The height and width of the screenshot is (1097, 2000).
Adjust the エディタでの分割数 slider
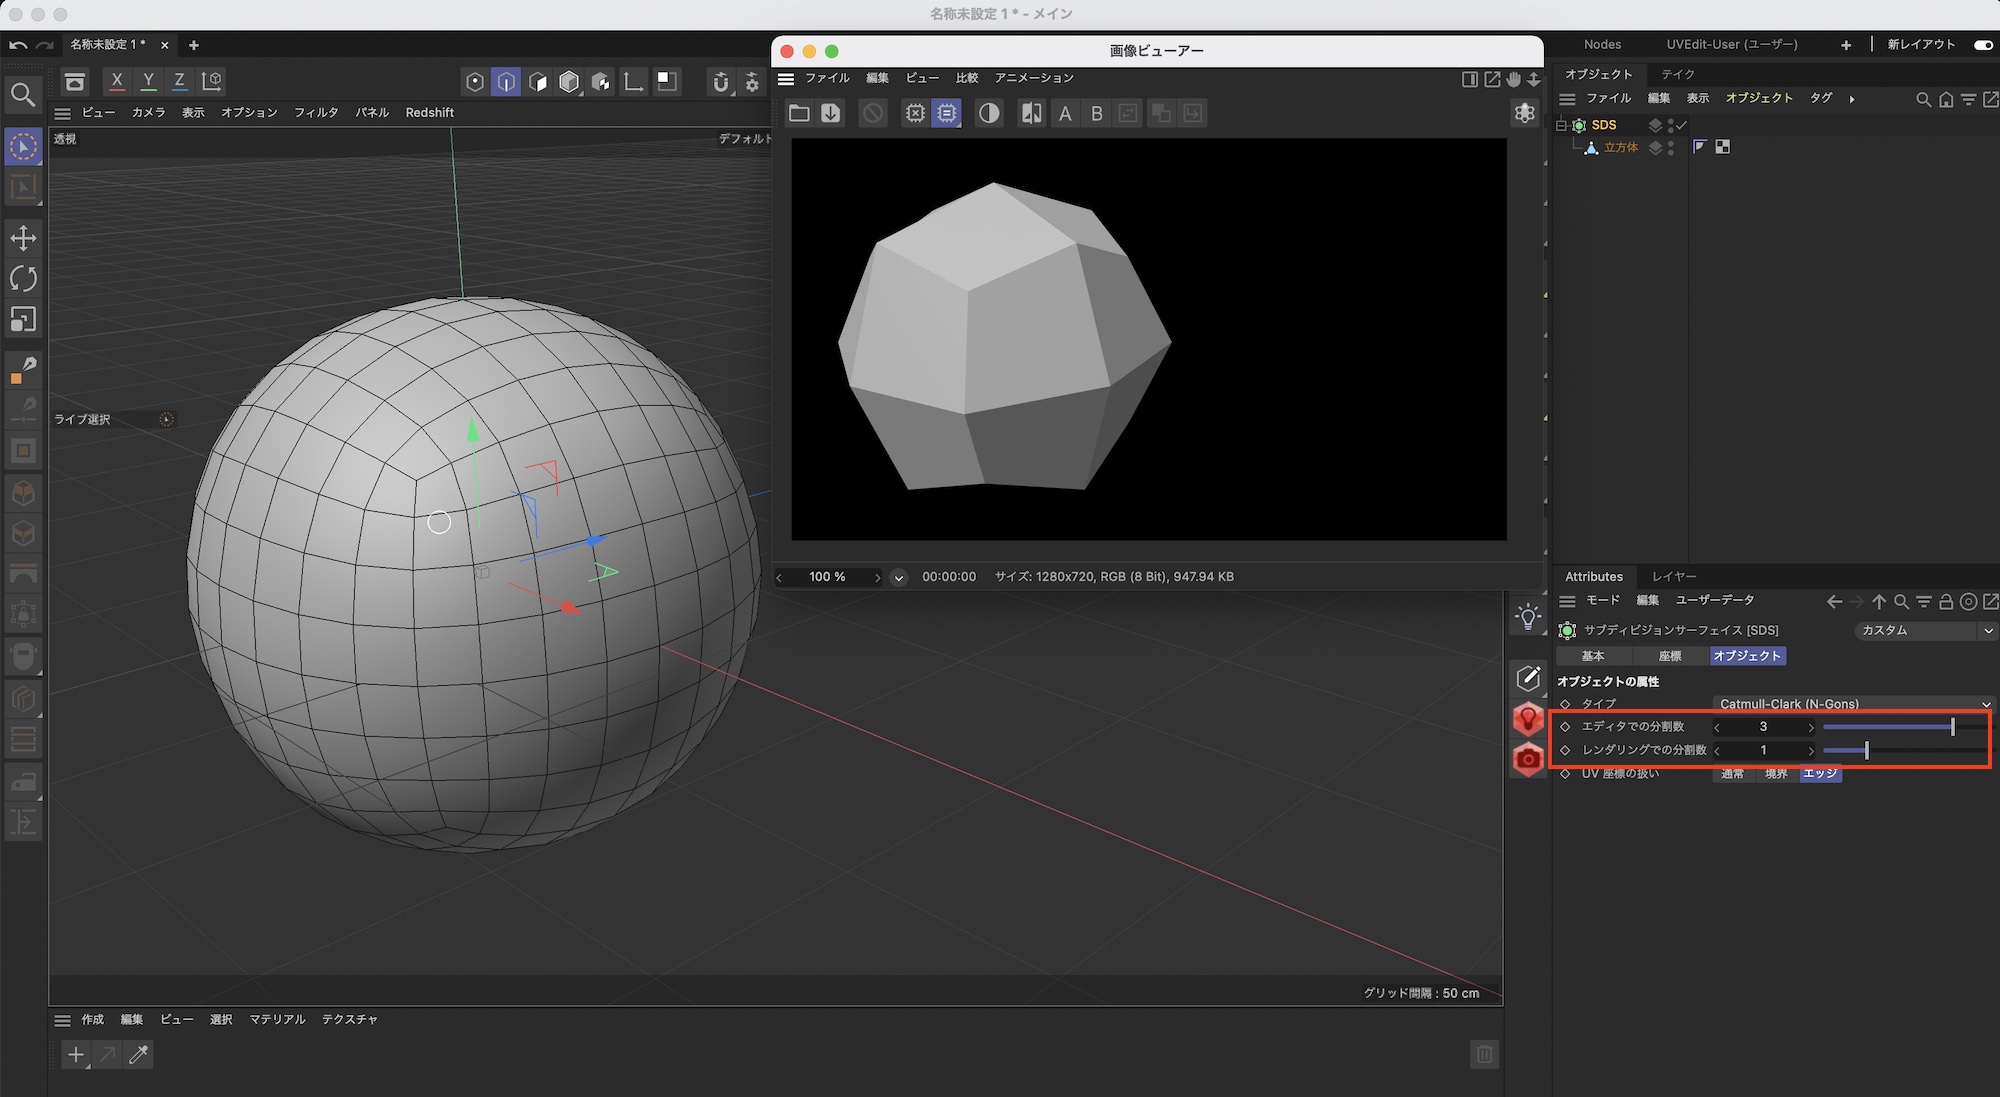[x=1952, y=727]
